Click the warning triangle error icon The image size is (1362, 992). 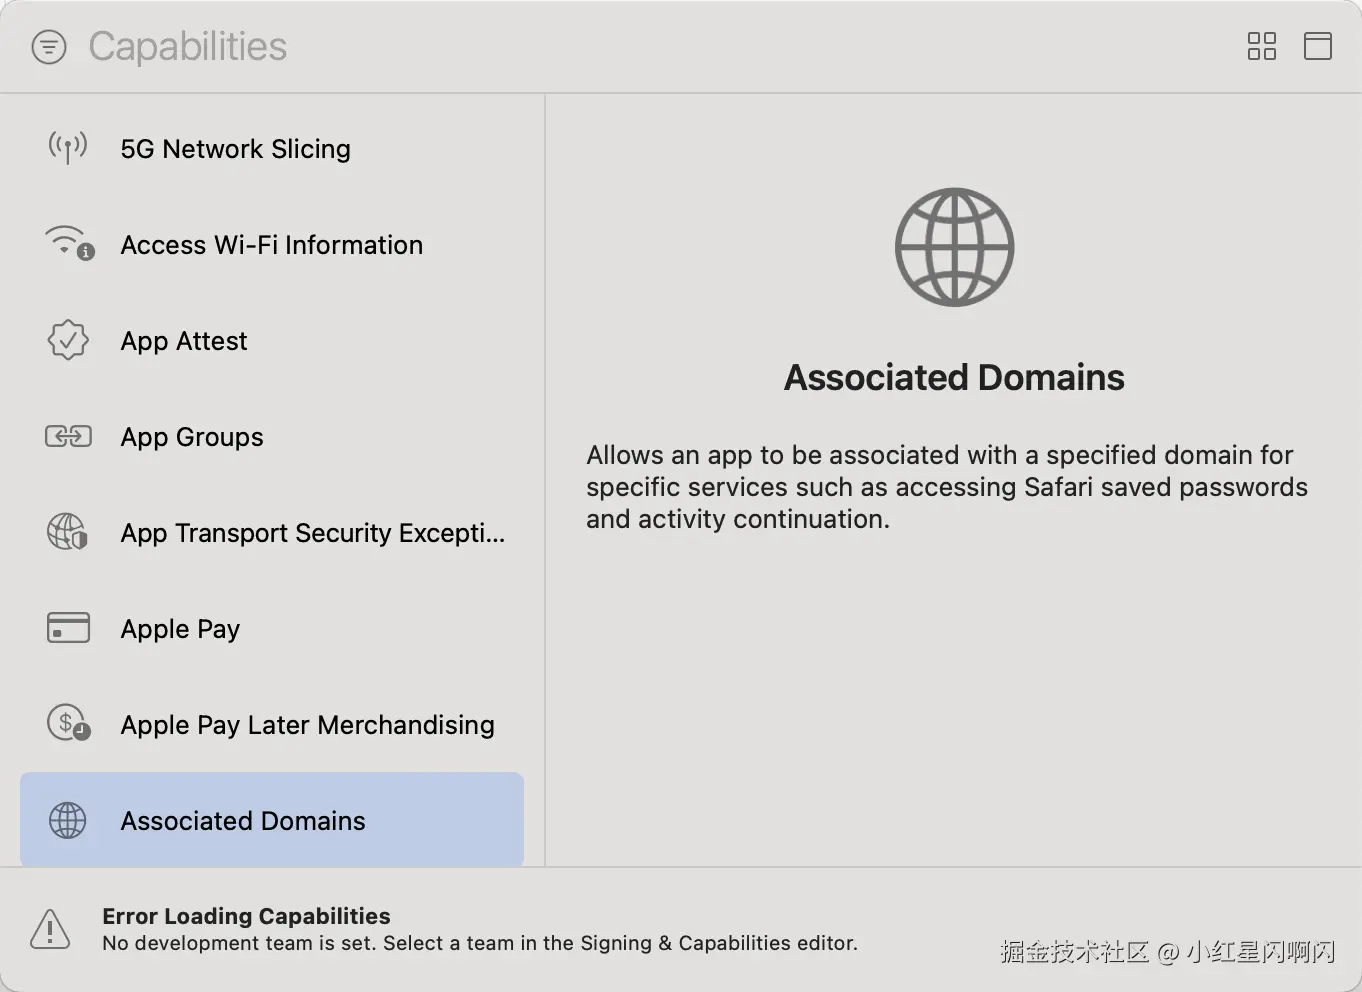pyautogui.click(x=50, y=929)
